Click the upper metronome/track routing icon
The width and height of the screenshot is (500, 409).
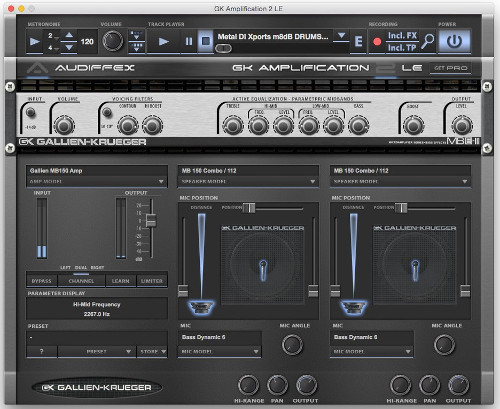(x=136, y=35)
